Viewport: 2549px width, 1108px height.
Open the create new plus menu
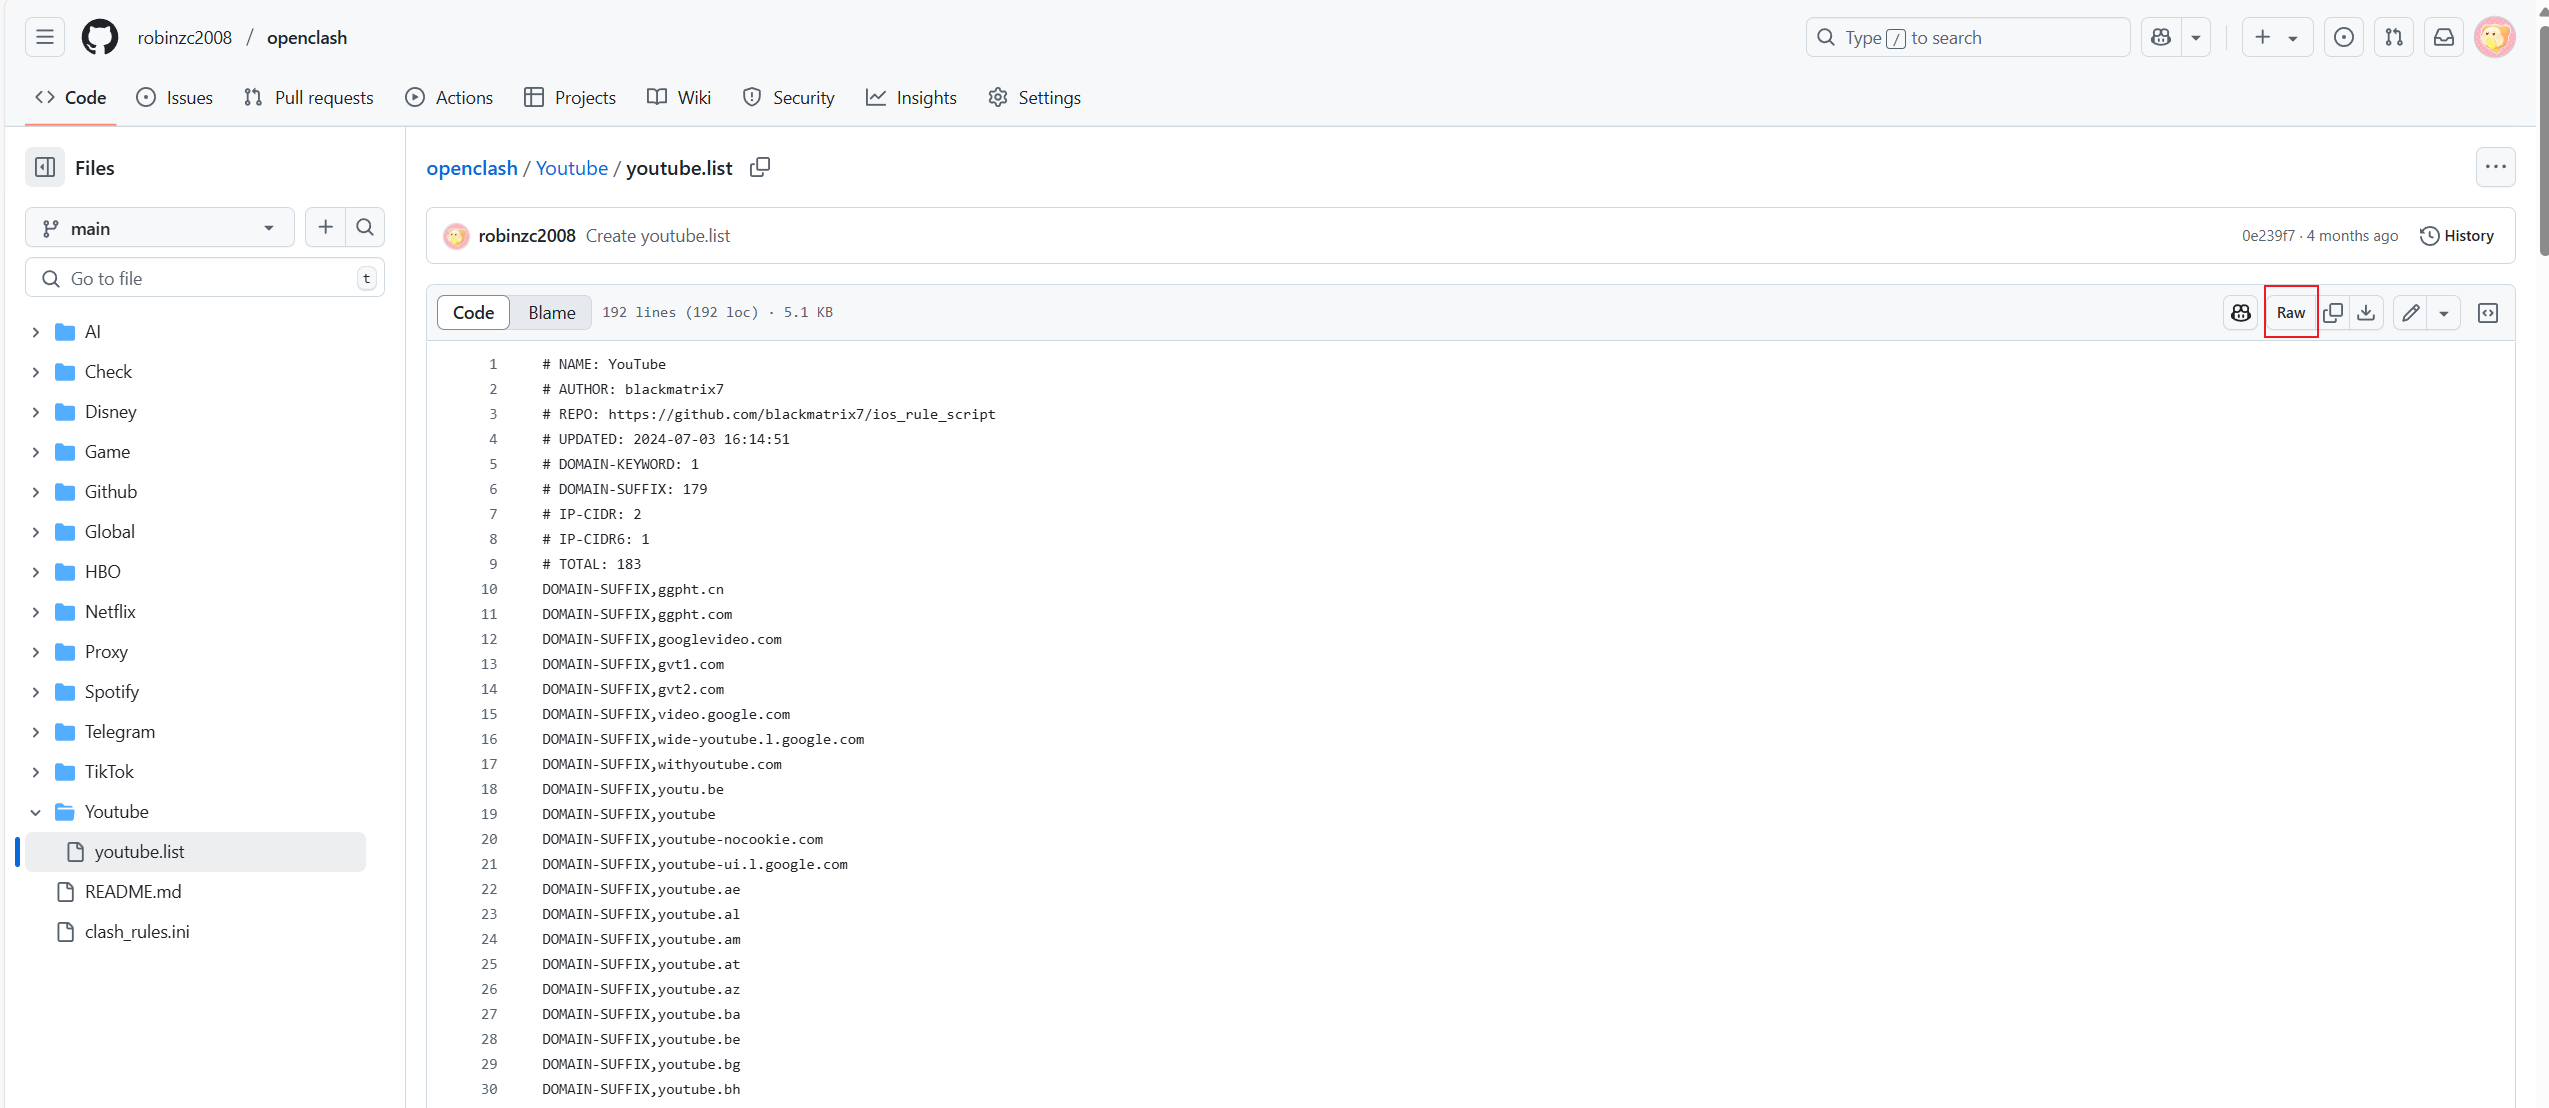2277,37
